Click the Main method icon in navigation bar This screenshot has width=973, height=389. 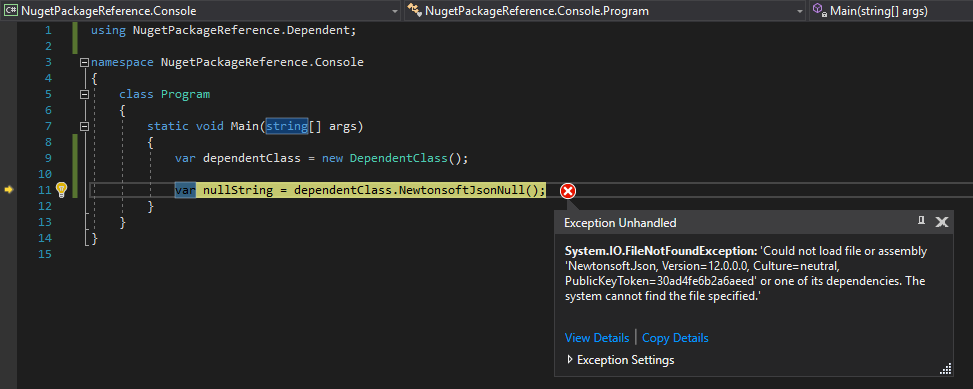pyautogui.click(x=819, y=11)
